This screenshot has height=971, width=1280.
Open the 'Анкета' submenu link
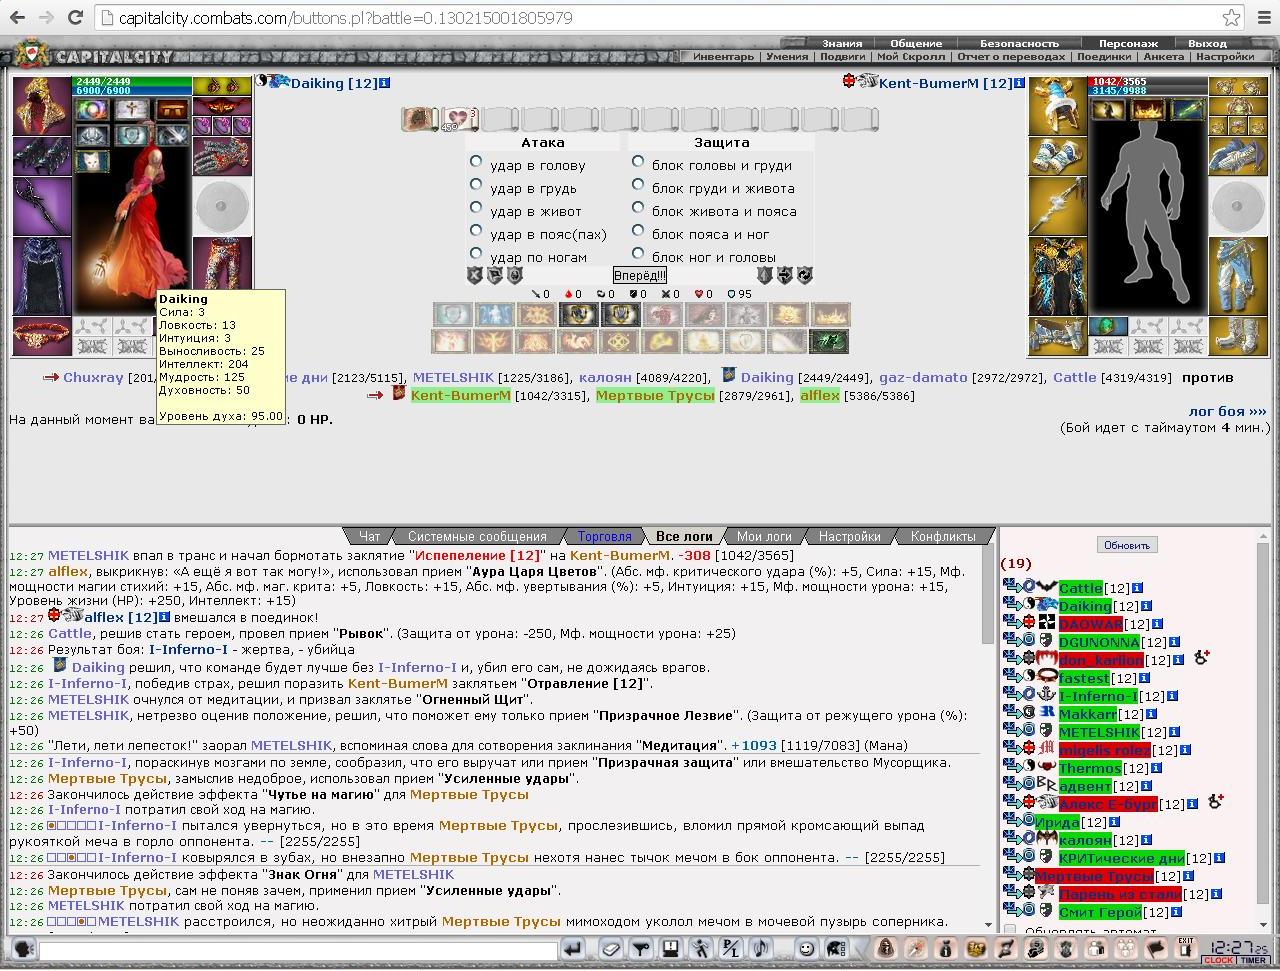1163,57
